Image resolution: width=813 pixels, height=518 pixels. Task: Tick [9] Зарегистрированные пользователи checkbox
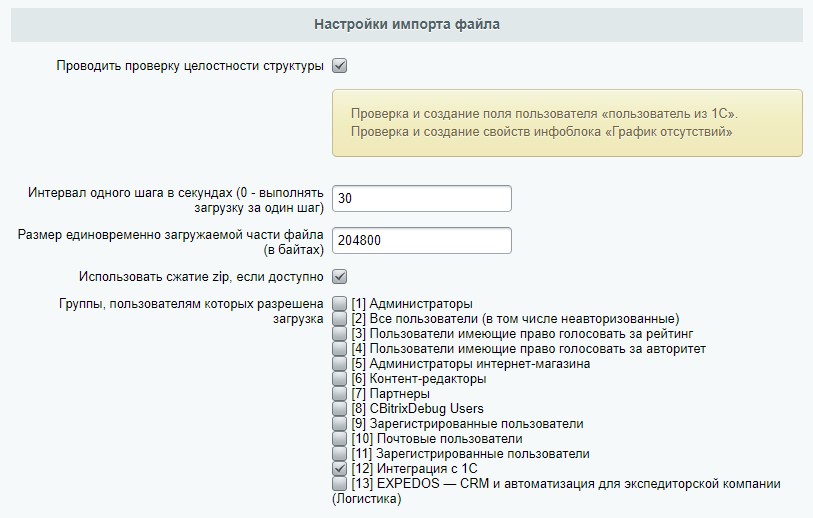[x=341, y=424]
